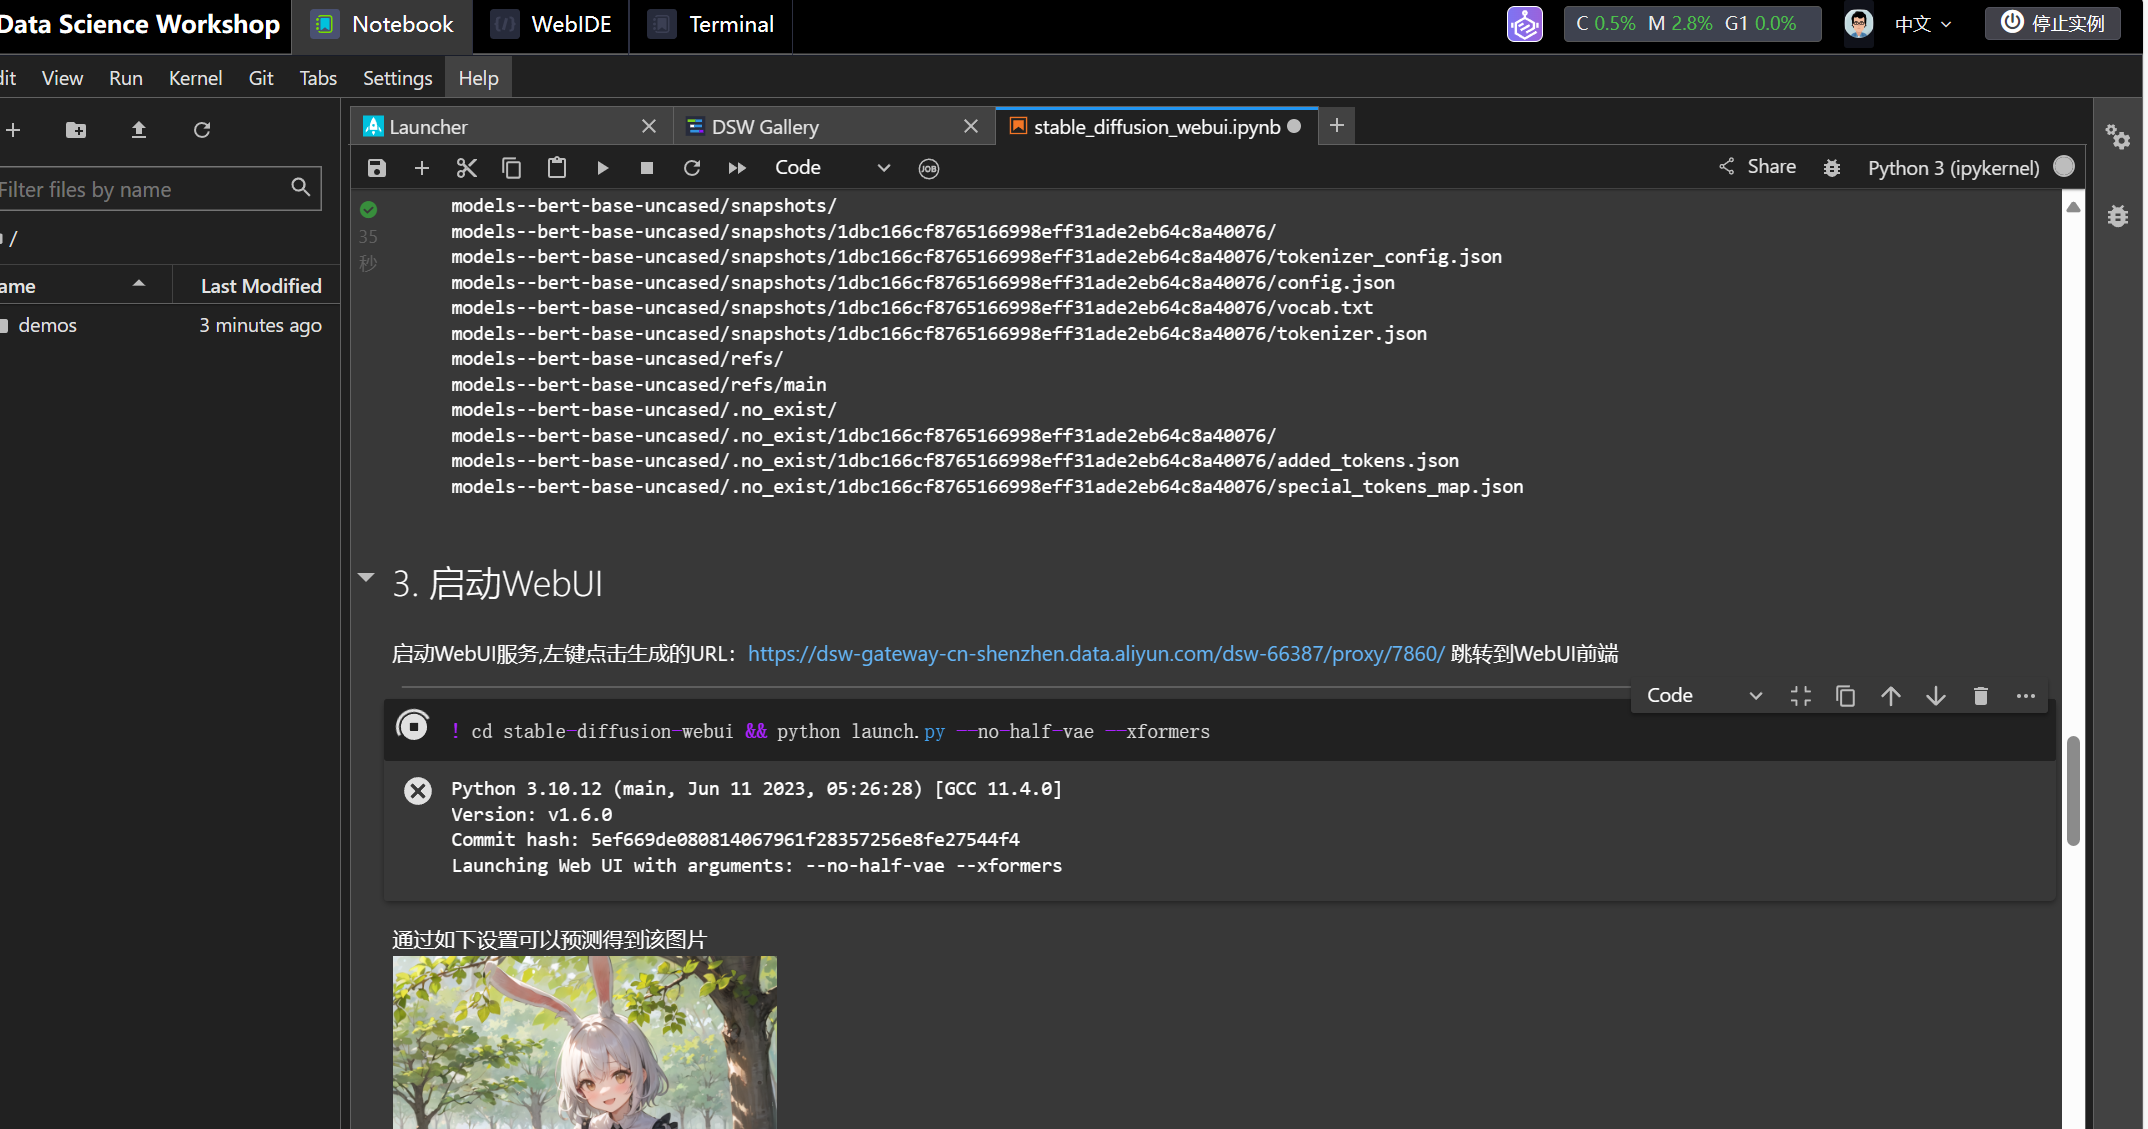Click the kernel status circle indicator
The image size is (2148, 1129).
(2064, 167)
